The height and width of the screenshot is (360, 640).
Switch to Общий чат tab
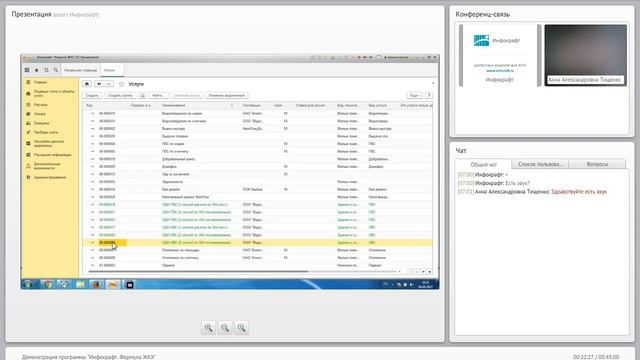484,164
